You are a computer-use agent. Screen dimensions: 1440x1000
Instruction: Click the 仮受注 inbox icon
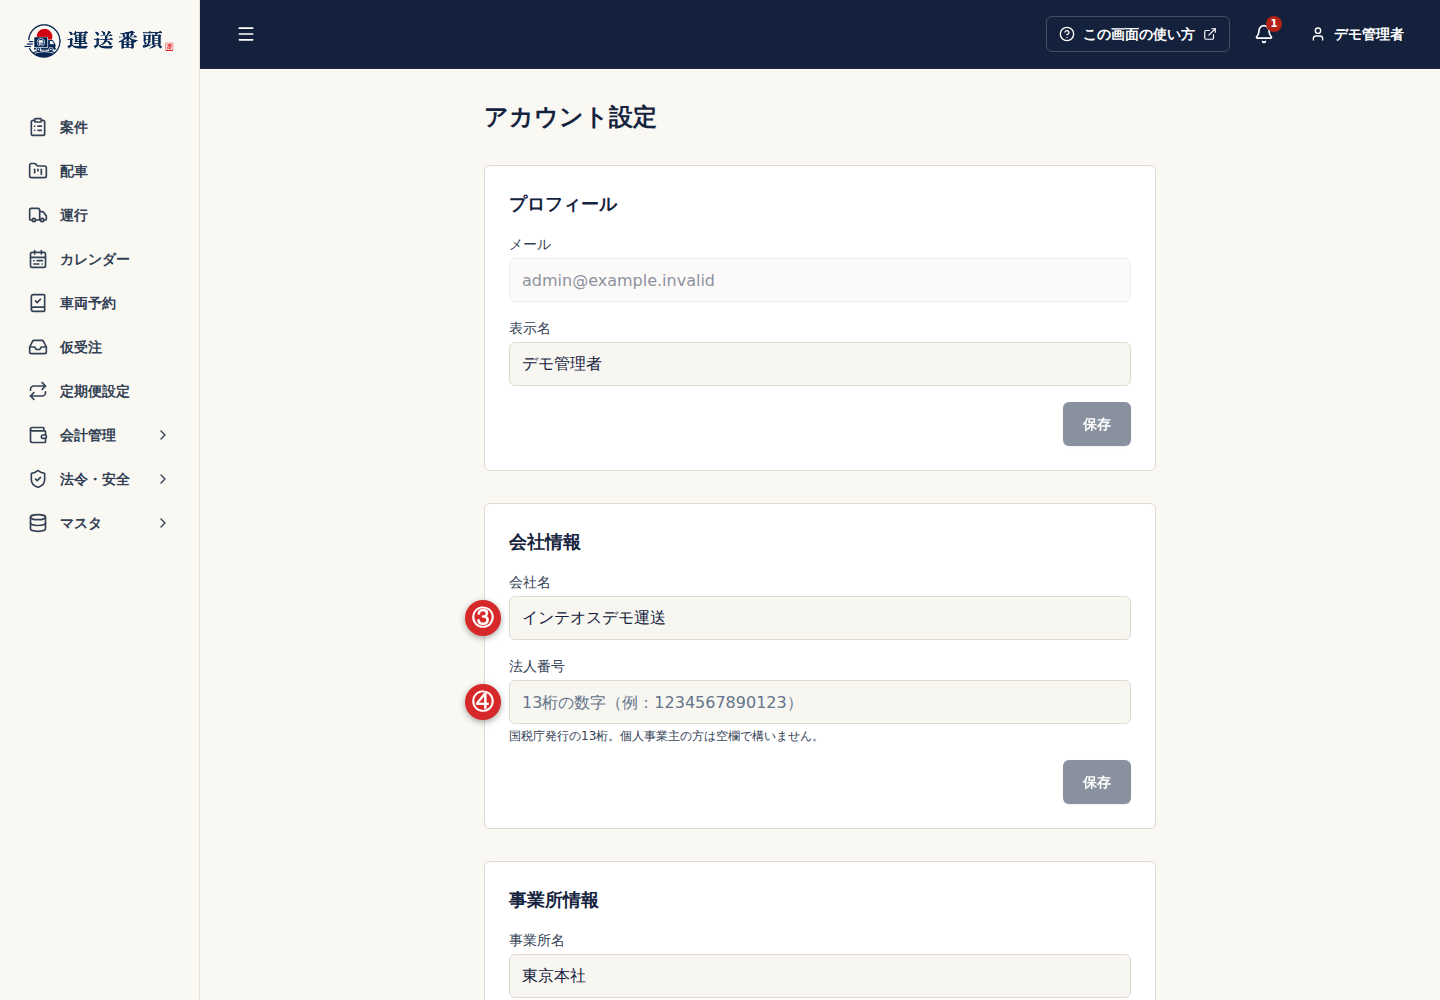38,347
